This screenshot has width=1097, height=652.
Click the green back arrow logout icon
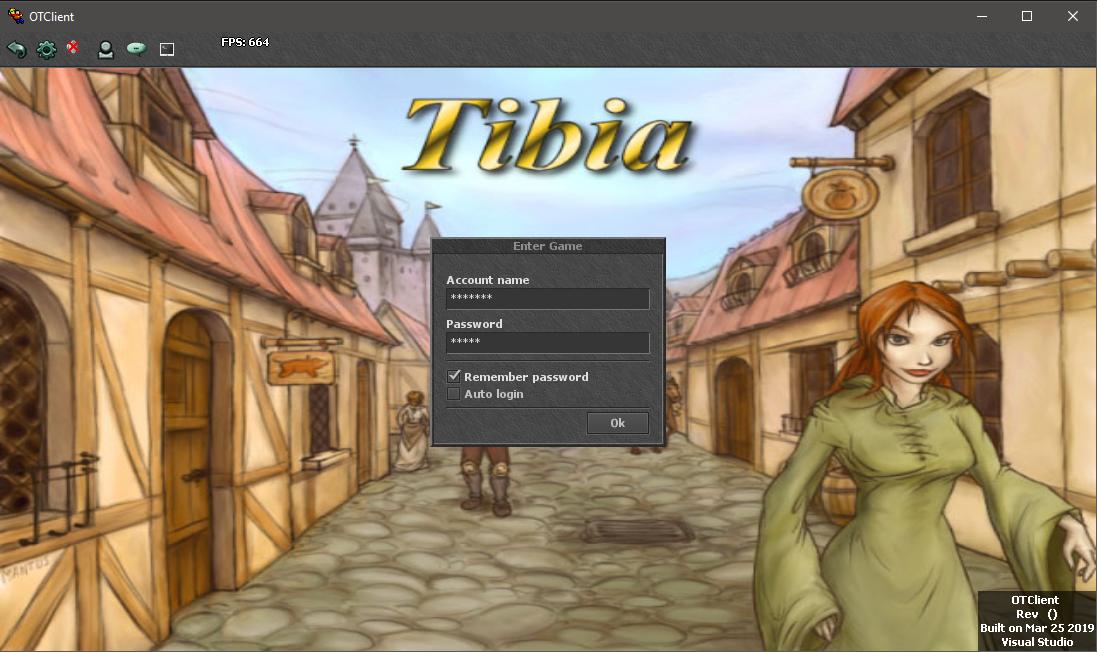[17, 49]
